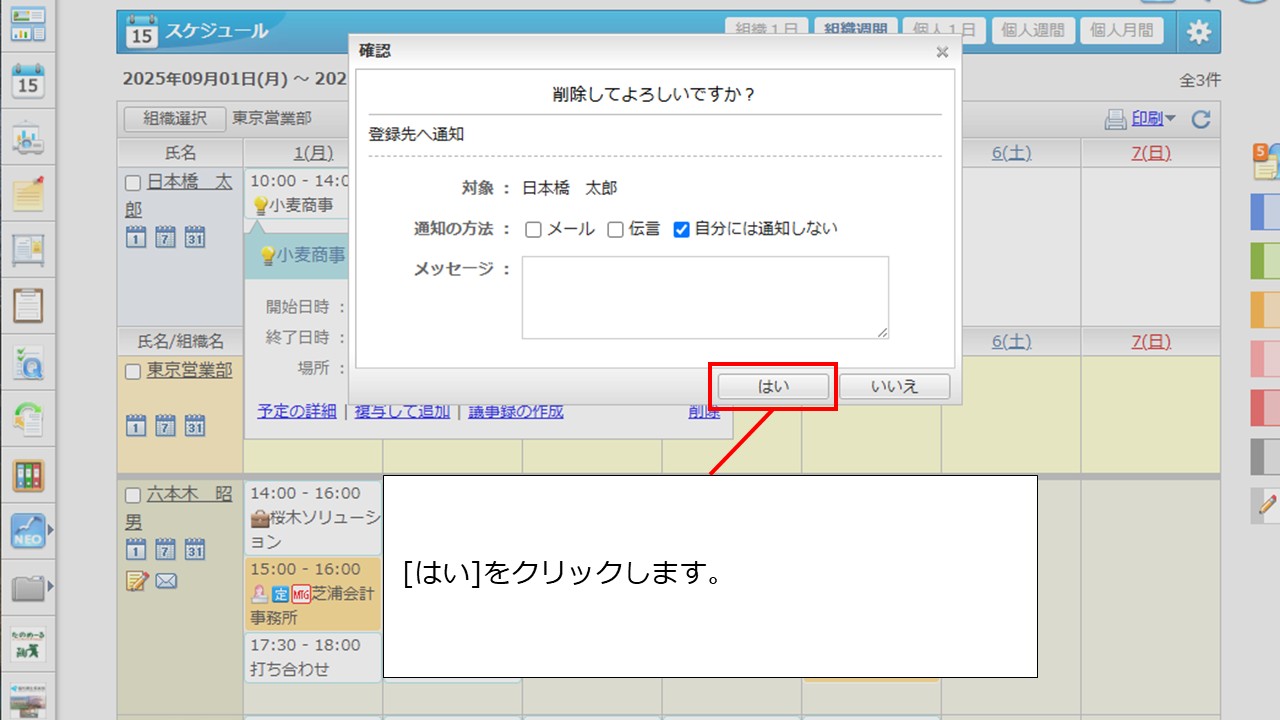Click the printer icon
The width and height of the screenshot is (1280, 720).
[1115, 120]
